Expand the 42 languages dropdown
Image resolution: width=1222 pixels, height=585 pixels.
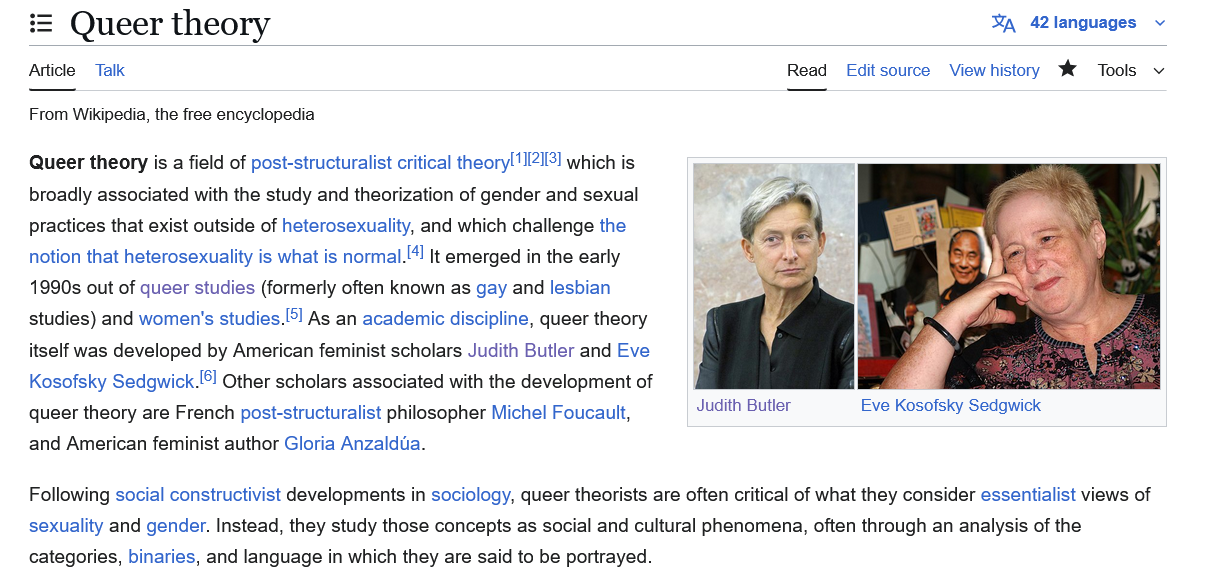(1097, 23)
